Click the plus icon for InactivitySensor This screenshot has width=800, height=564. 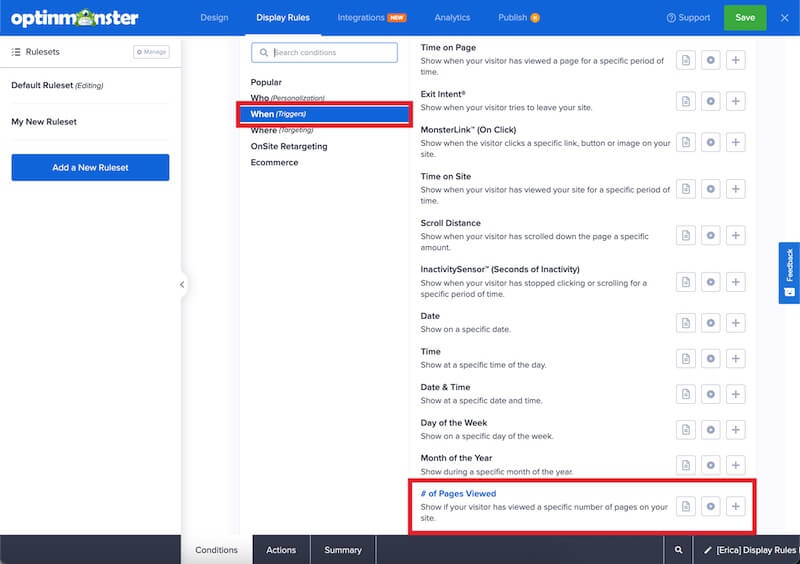pos(736,282)
